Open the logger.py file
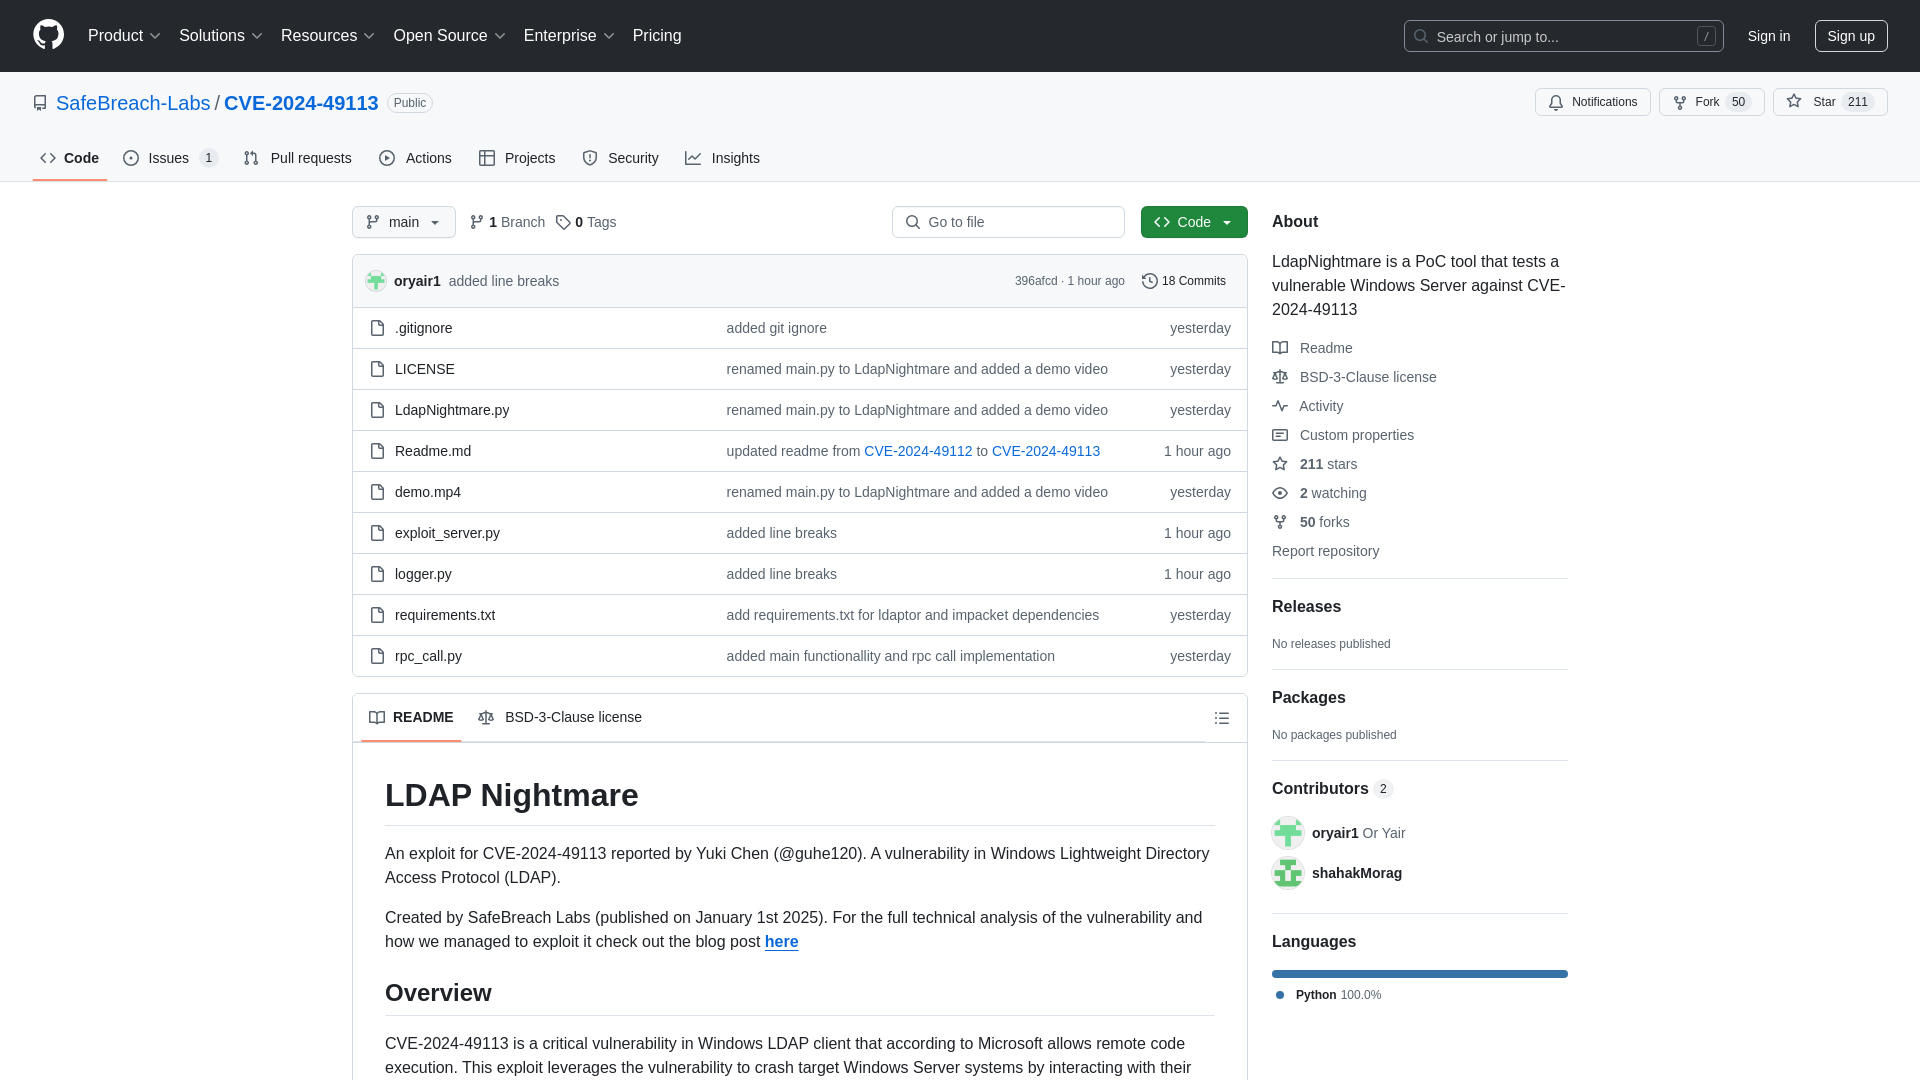The height and width of the screenshot is (1080, 1920). tap(423, 574)
